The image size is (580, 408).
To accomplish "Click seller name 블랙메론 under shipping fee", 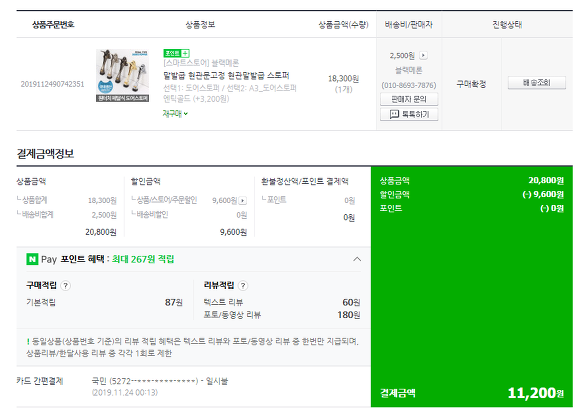I will pyautogui.click(x=409, y=70).
